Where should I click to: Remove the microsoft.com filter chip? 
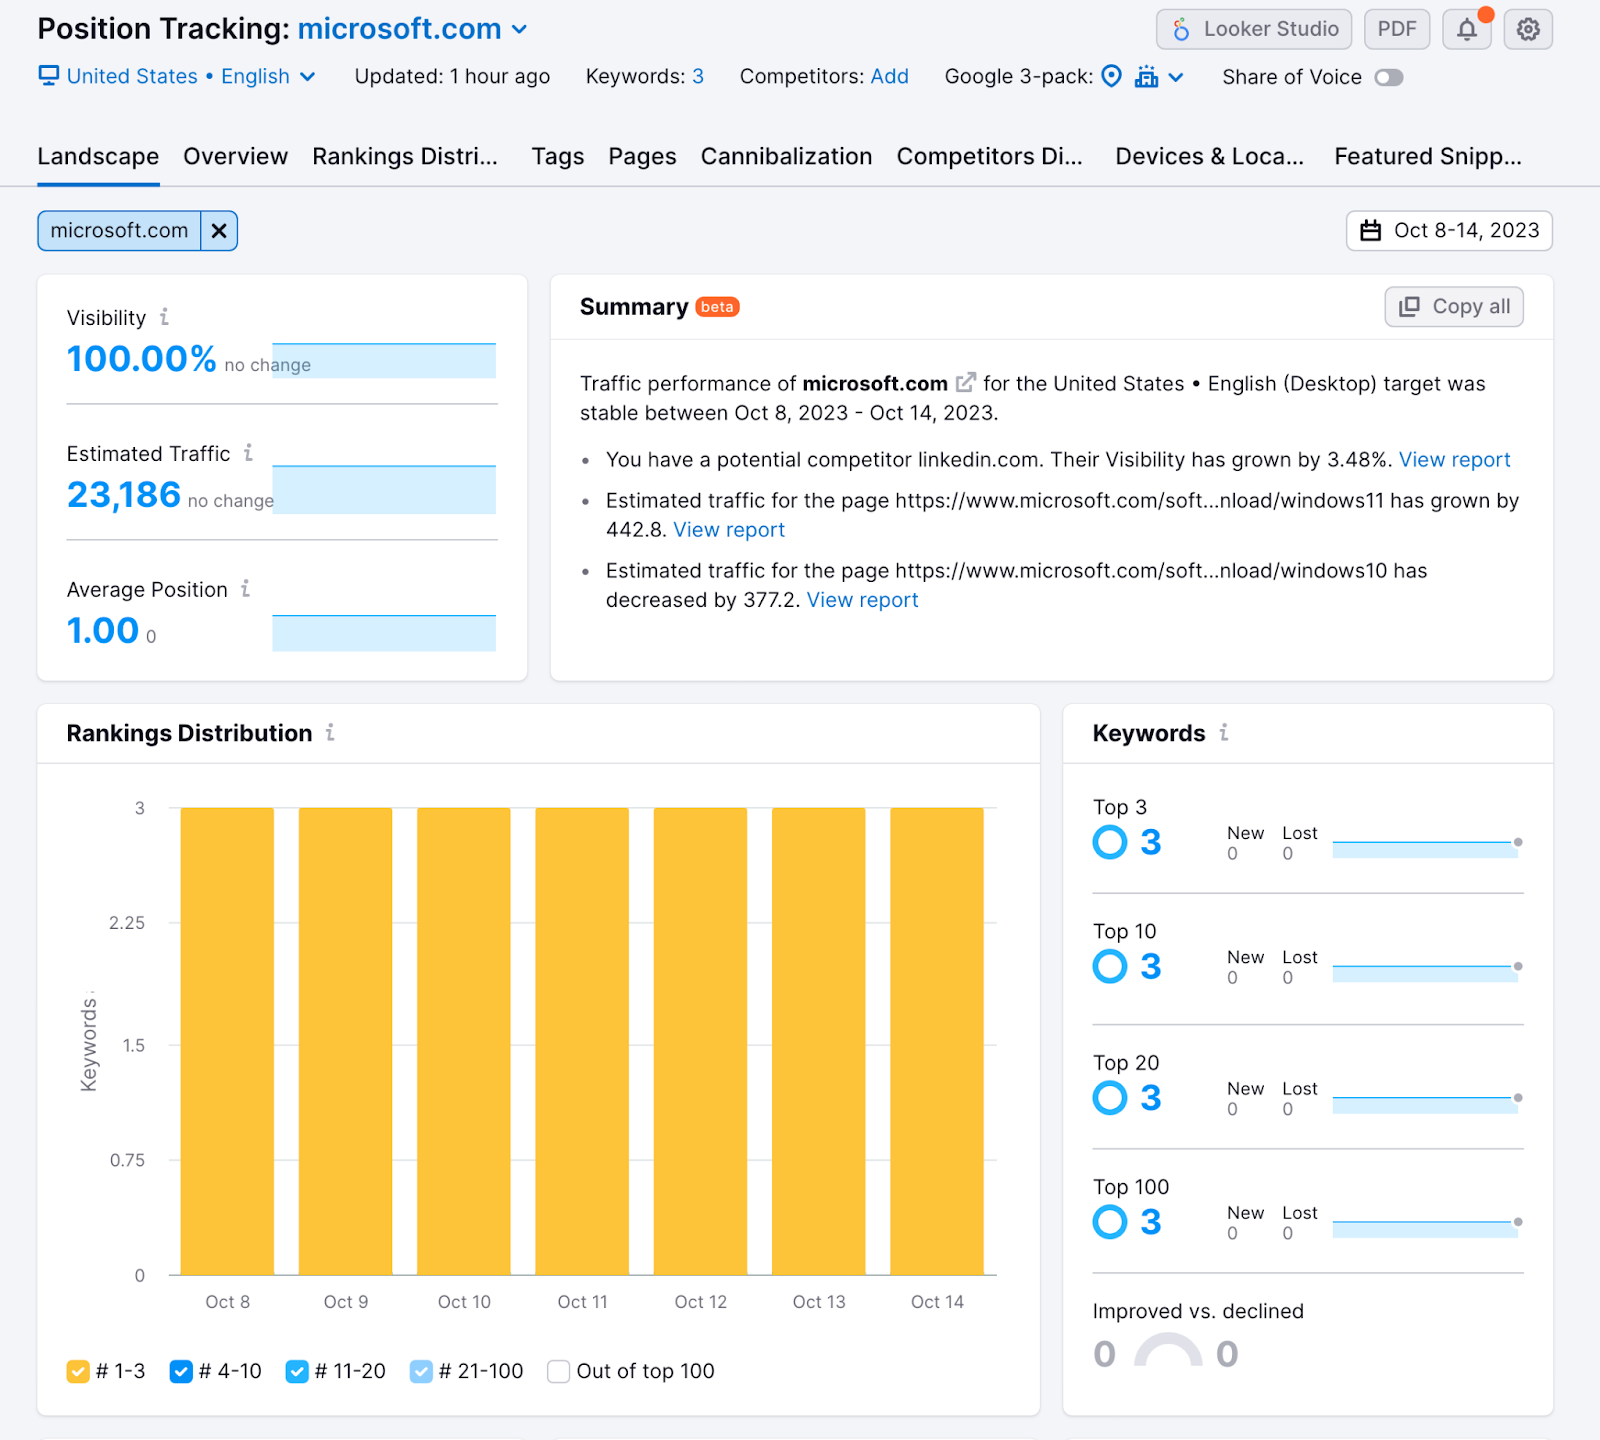pyautogui.click(x=219, y=230)
